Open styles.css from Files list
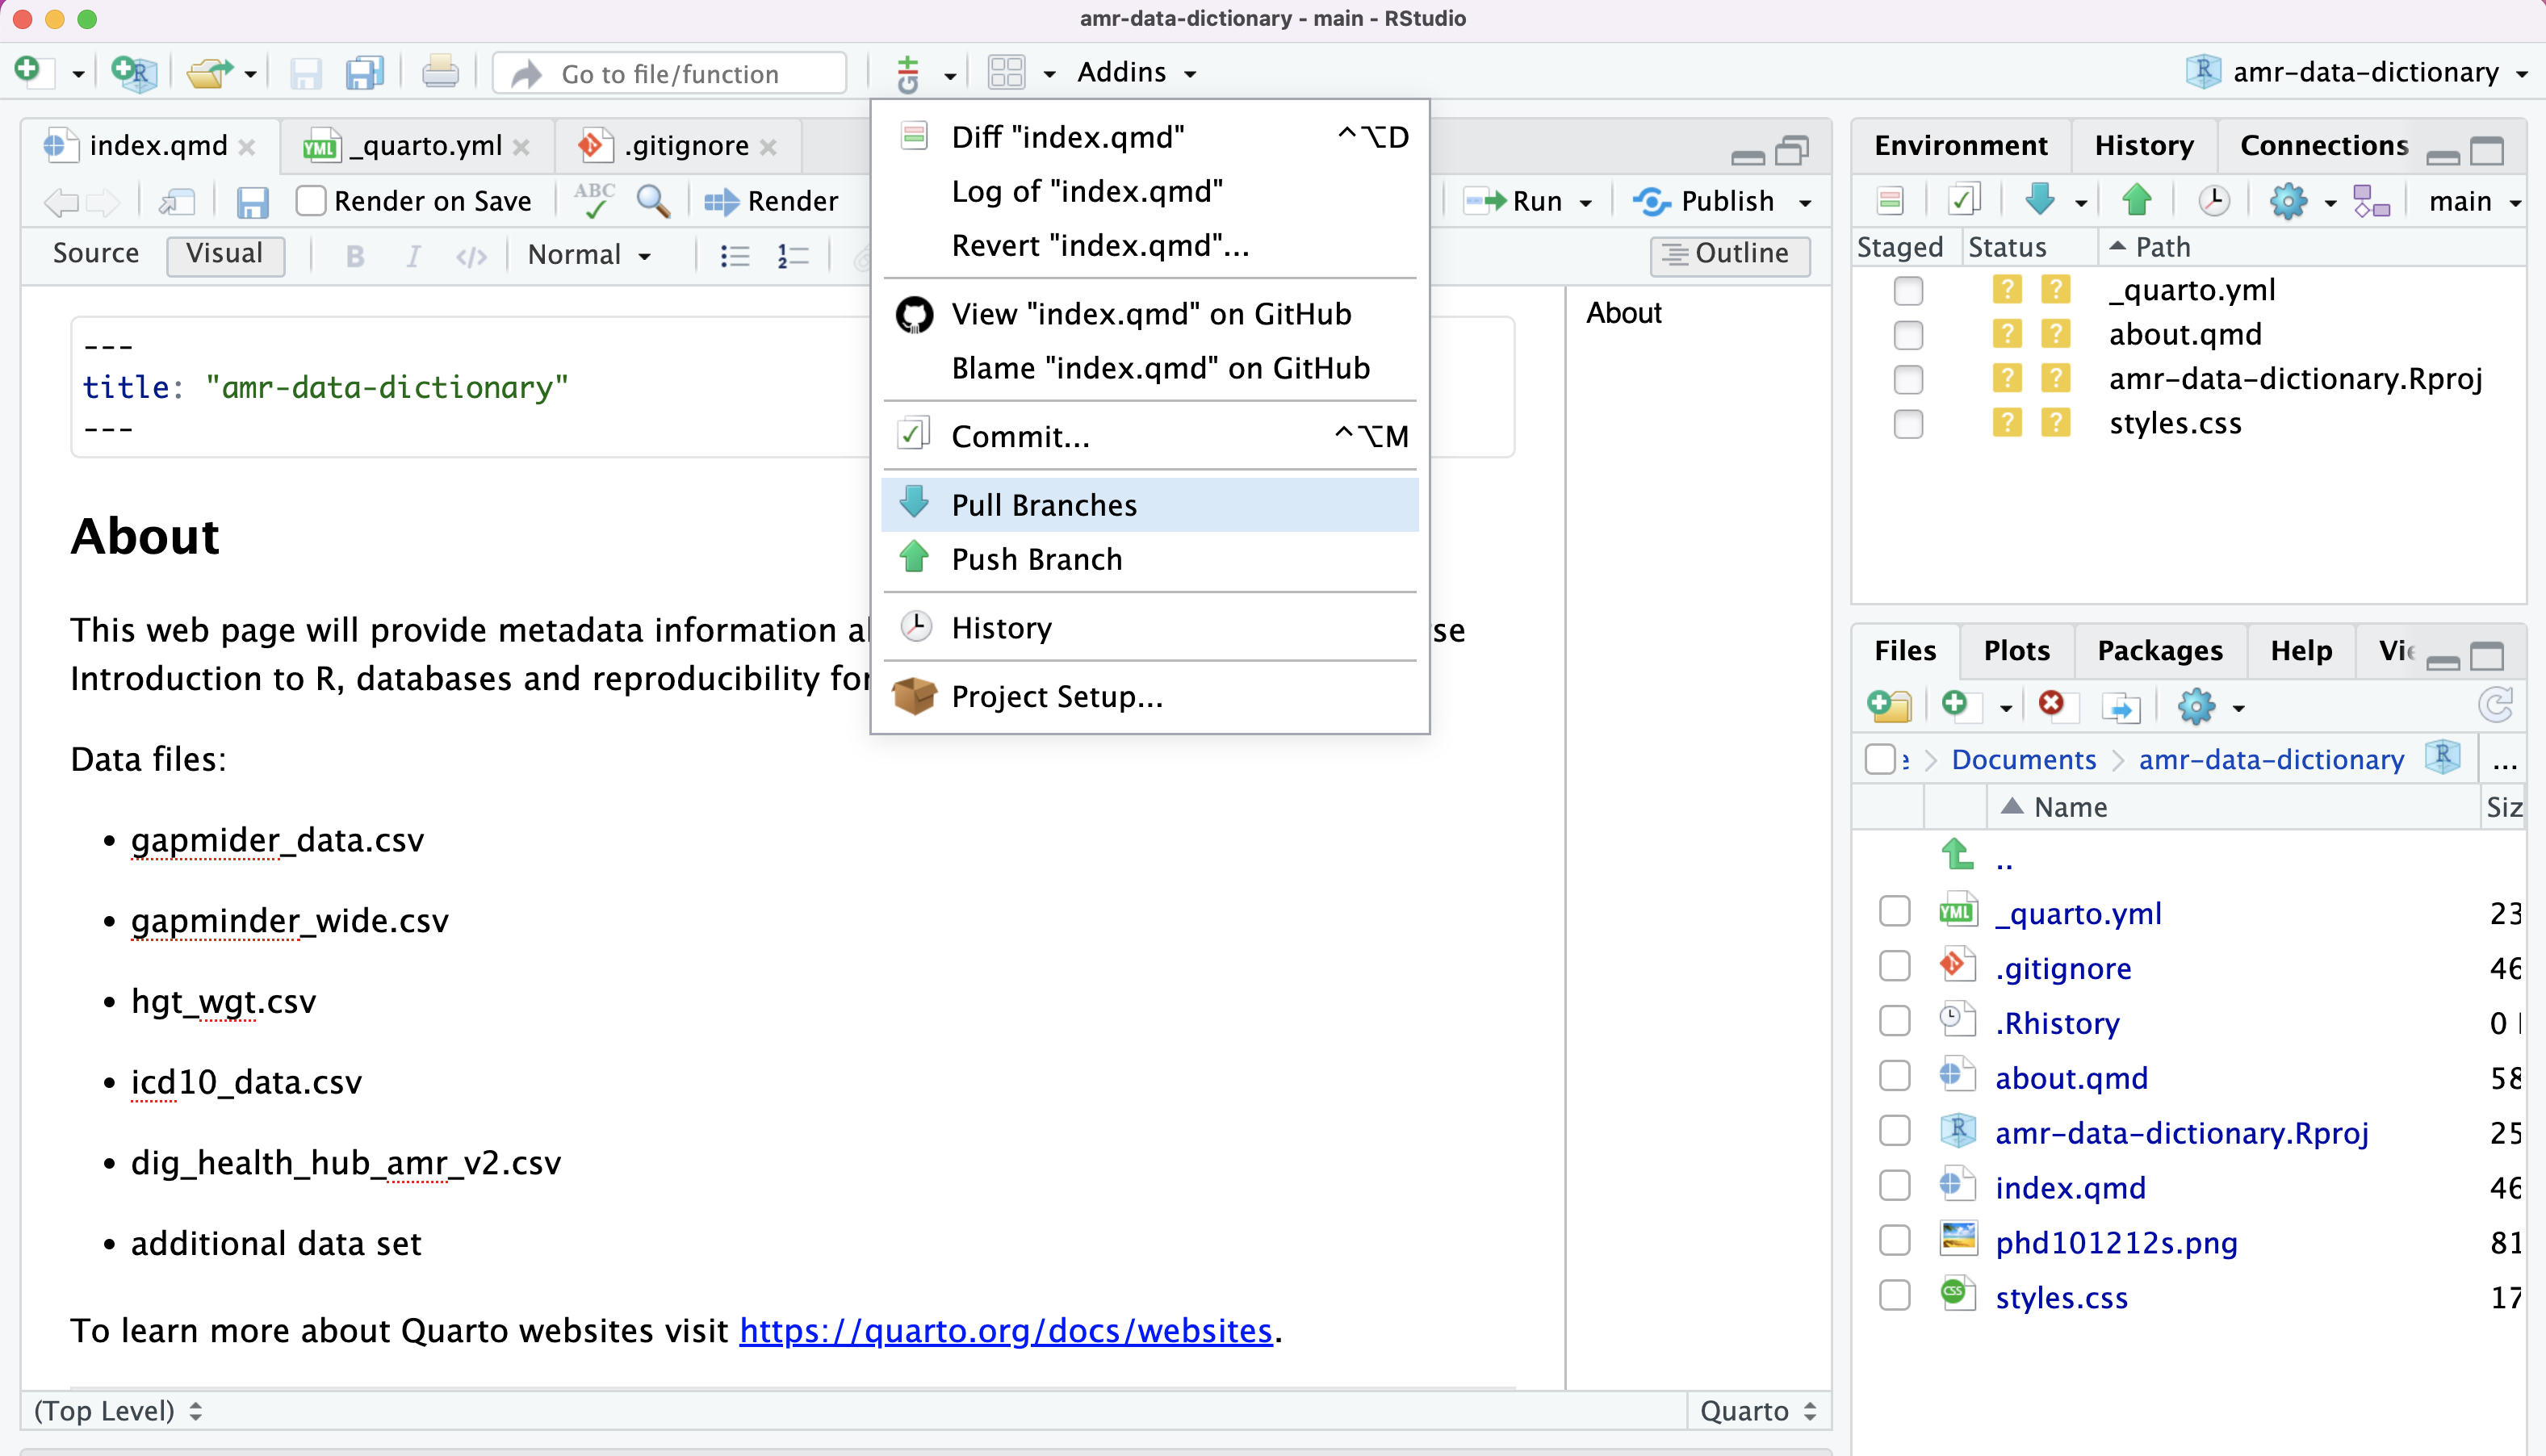Screen dimensions: 2546x1456 2061,1297
